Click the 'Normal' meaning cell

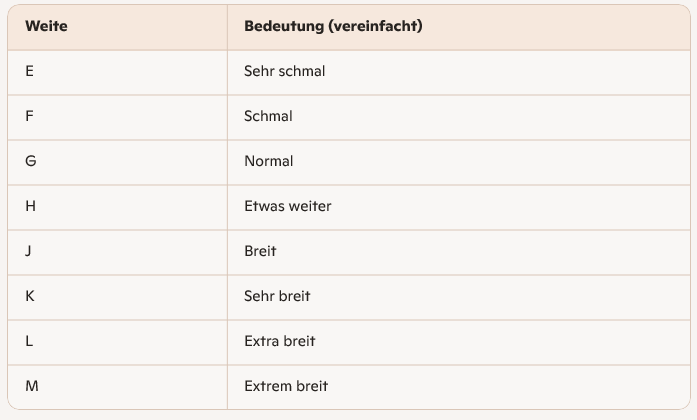268,161
